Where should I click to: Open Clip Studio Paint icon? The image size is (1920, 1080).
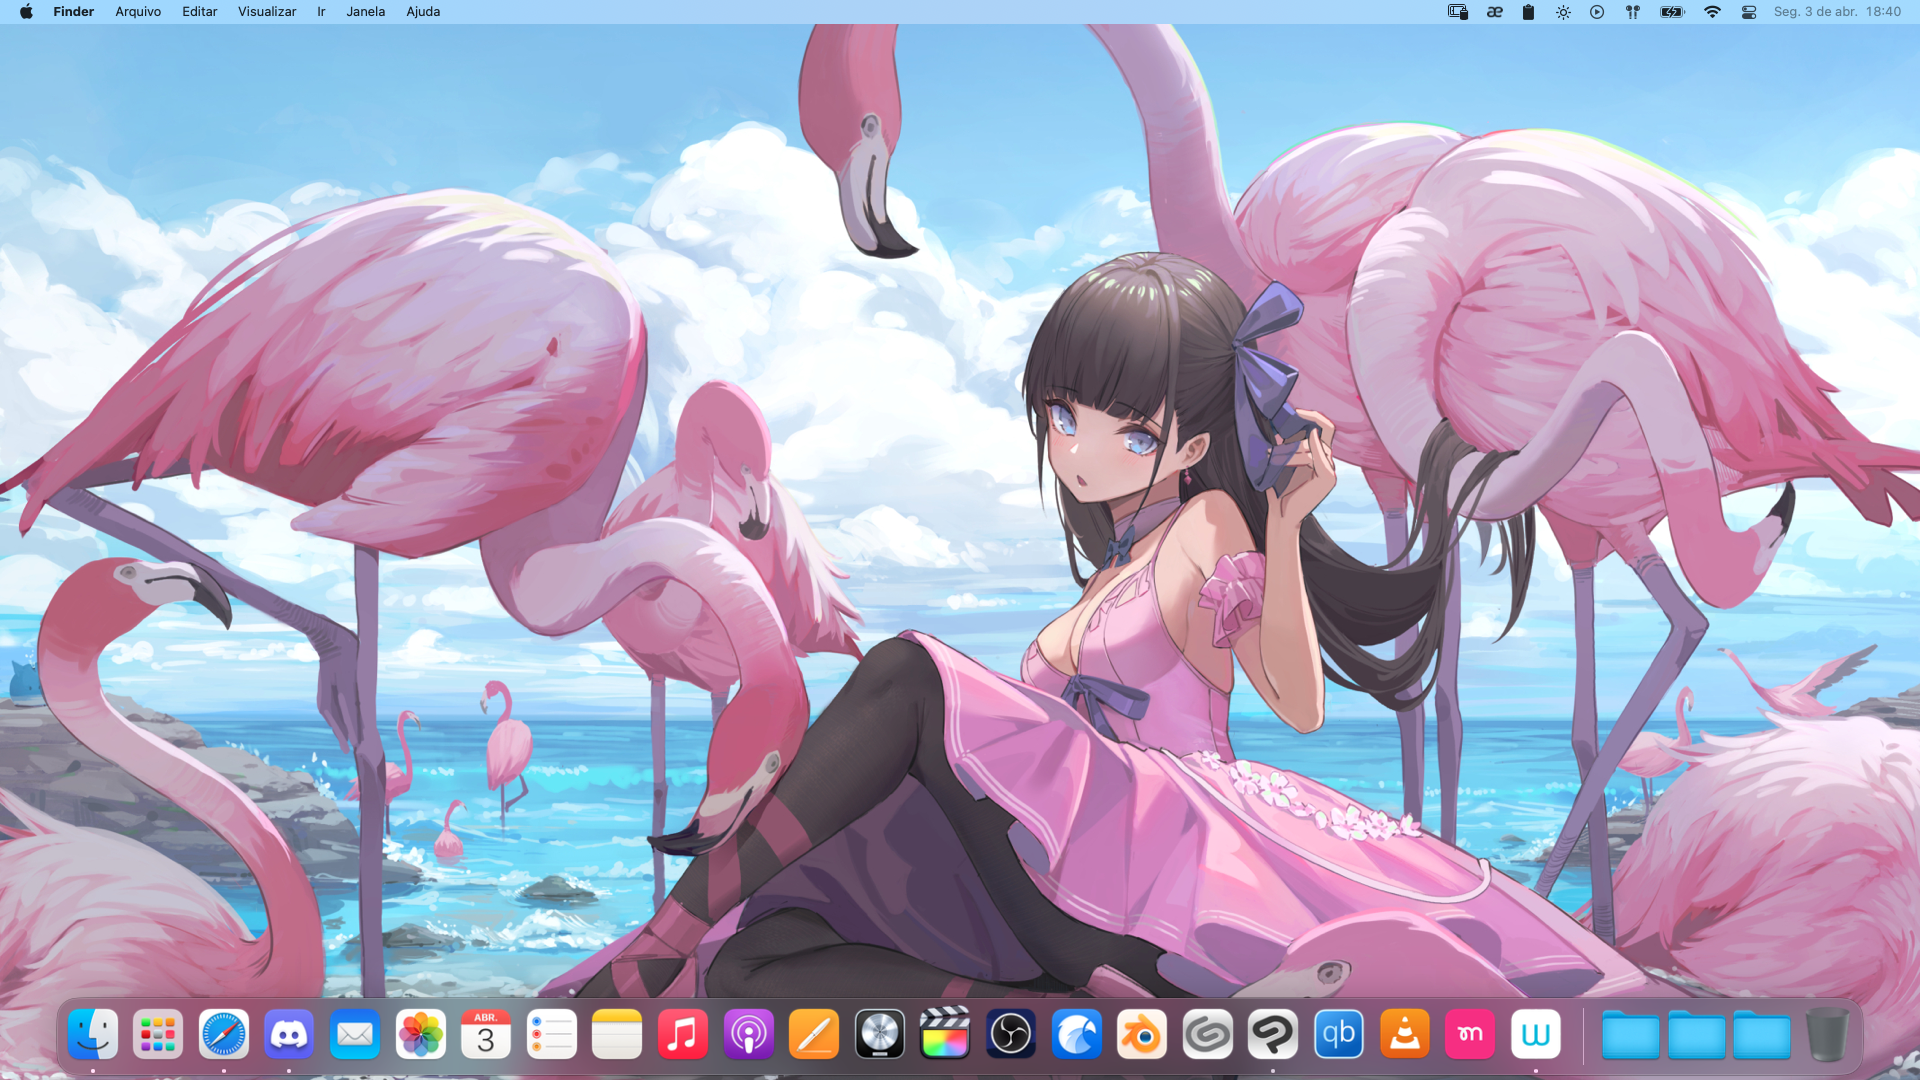pyautogui.click(x=1272, y=1034)
